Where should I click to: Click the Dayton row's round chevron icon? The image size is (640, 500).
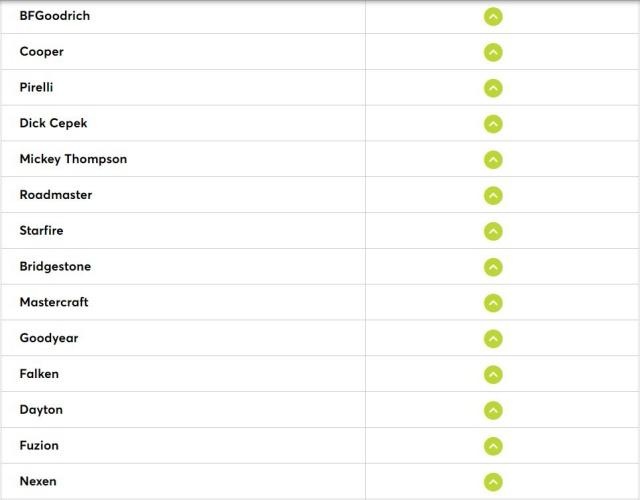point(493,411)
